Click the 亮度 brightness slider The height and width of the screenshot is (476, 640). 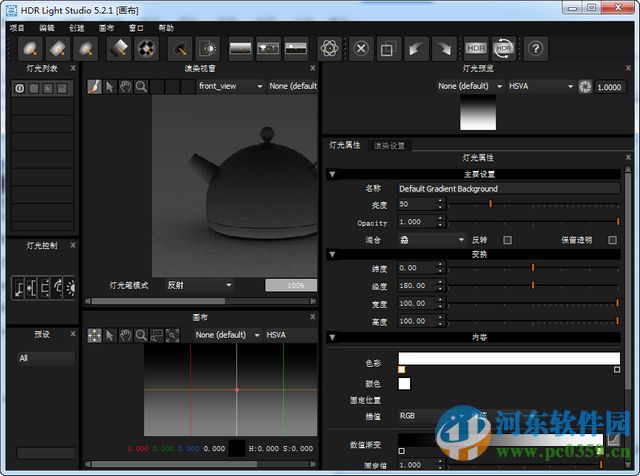pyautogui.click(x=533, y=204)
